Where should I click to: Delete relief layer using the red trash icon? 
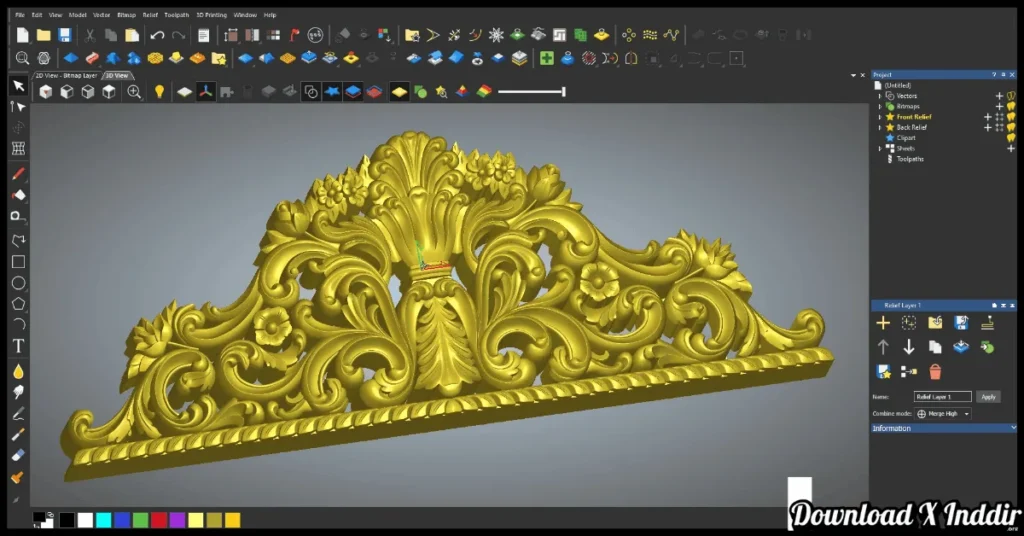tap(935, 372)
